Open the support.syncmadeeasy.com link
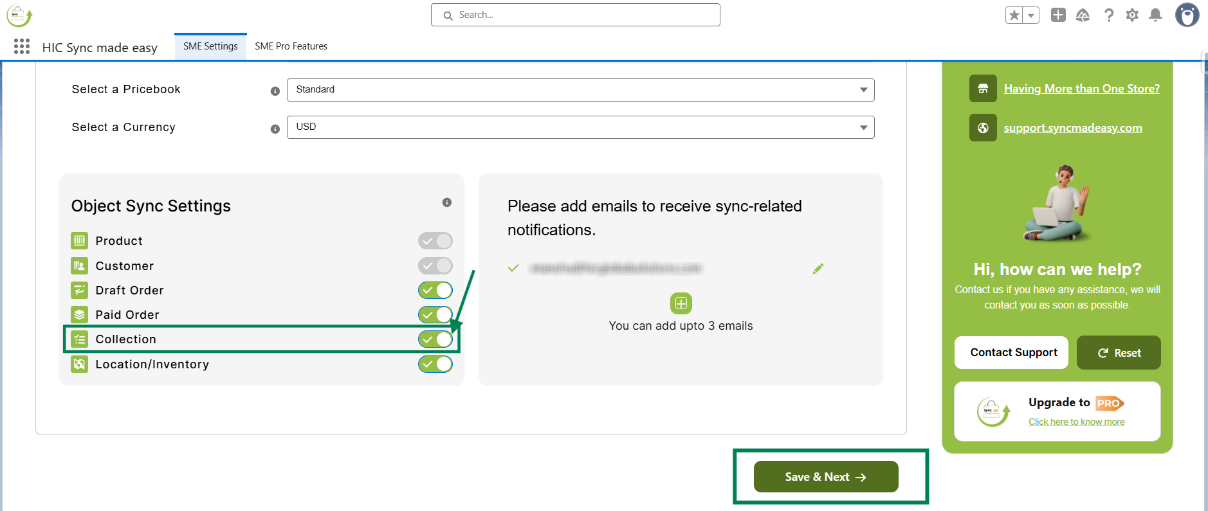1208x511 pixels. click(1072, 128)
